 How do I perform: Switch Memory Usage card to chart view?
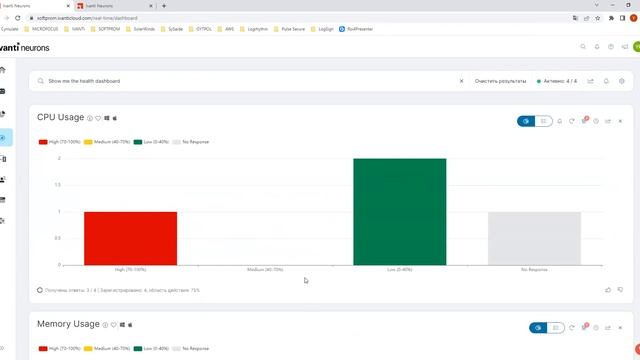click(x=538, y=328)
